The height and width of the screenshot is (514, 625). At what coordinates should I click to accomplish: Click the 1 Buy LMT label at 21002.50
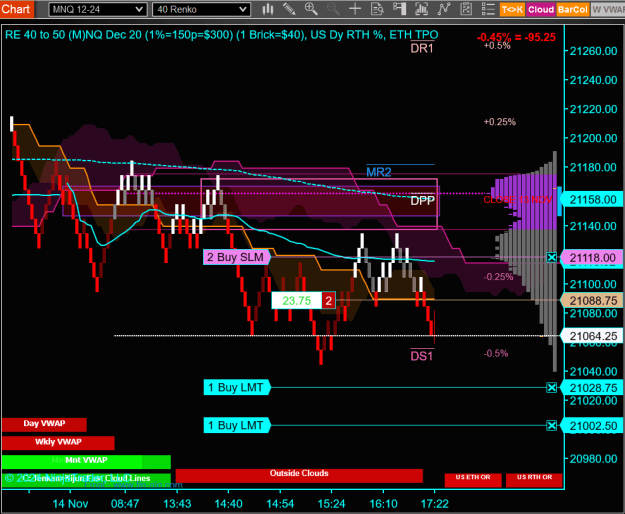(236, 426)
